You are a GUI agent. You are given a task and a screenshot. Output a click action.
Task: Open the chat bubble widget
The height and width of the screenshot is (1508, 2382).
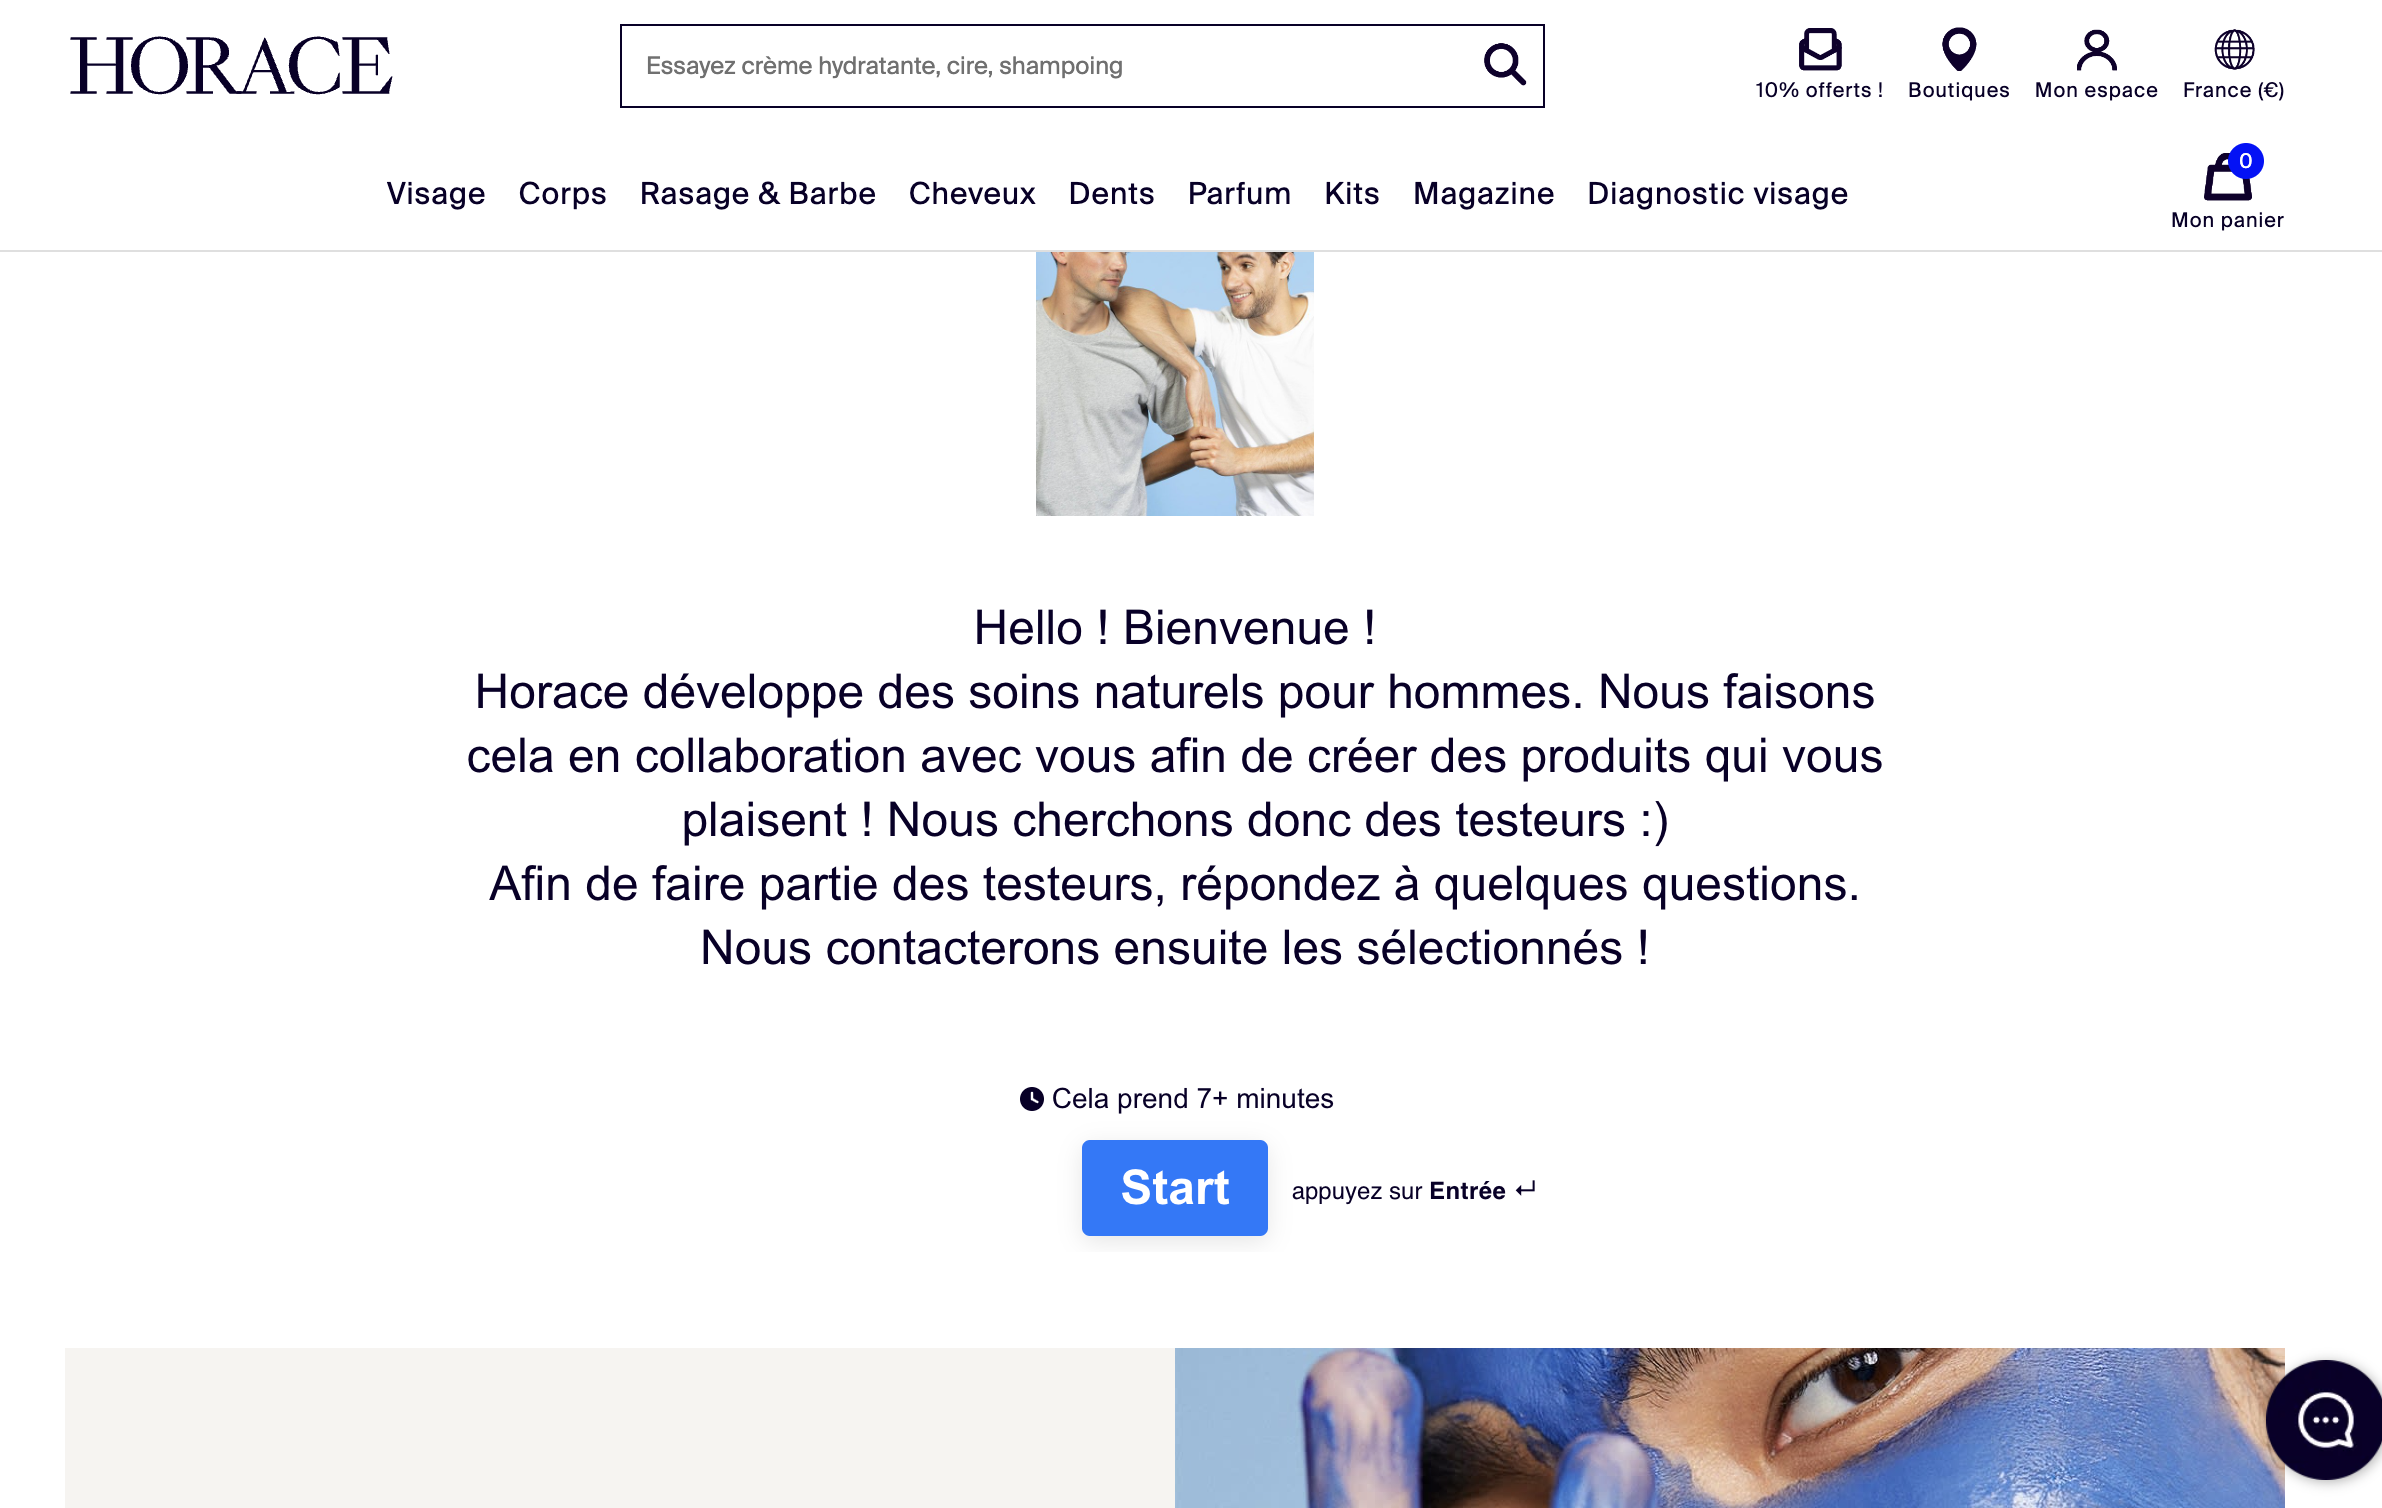pyautogui.click(x=2324, y=1419)
